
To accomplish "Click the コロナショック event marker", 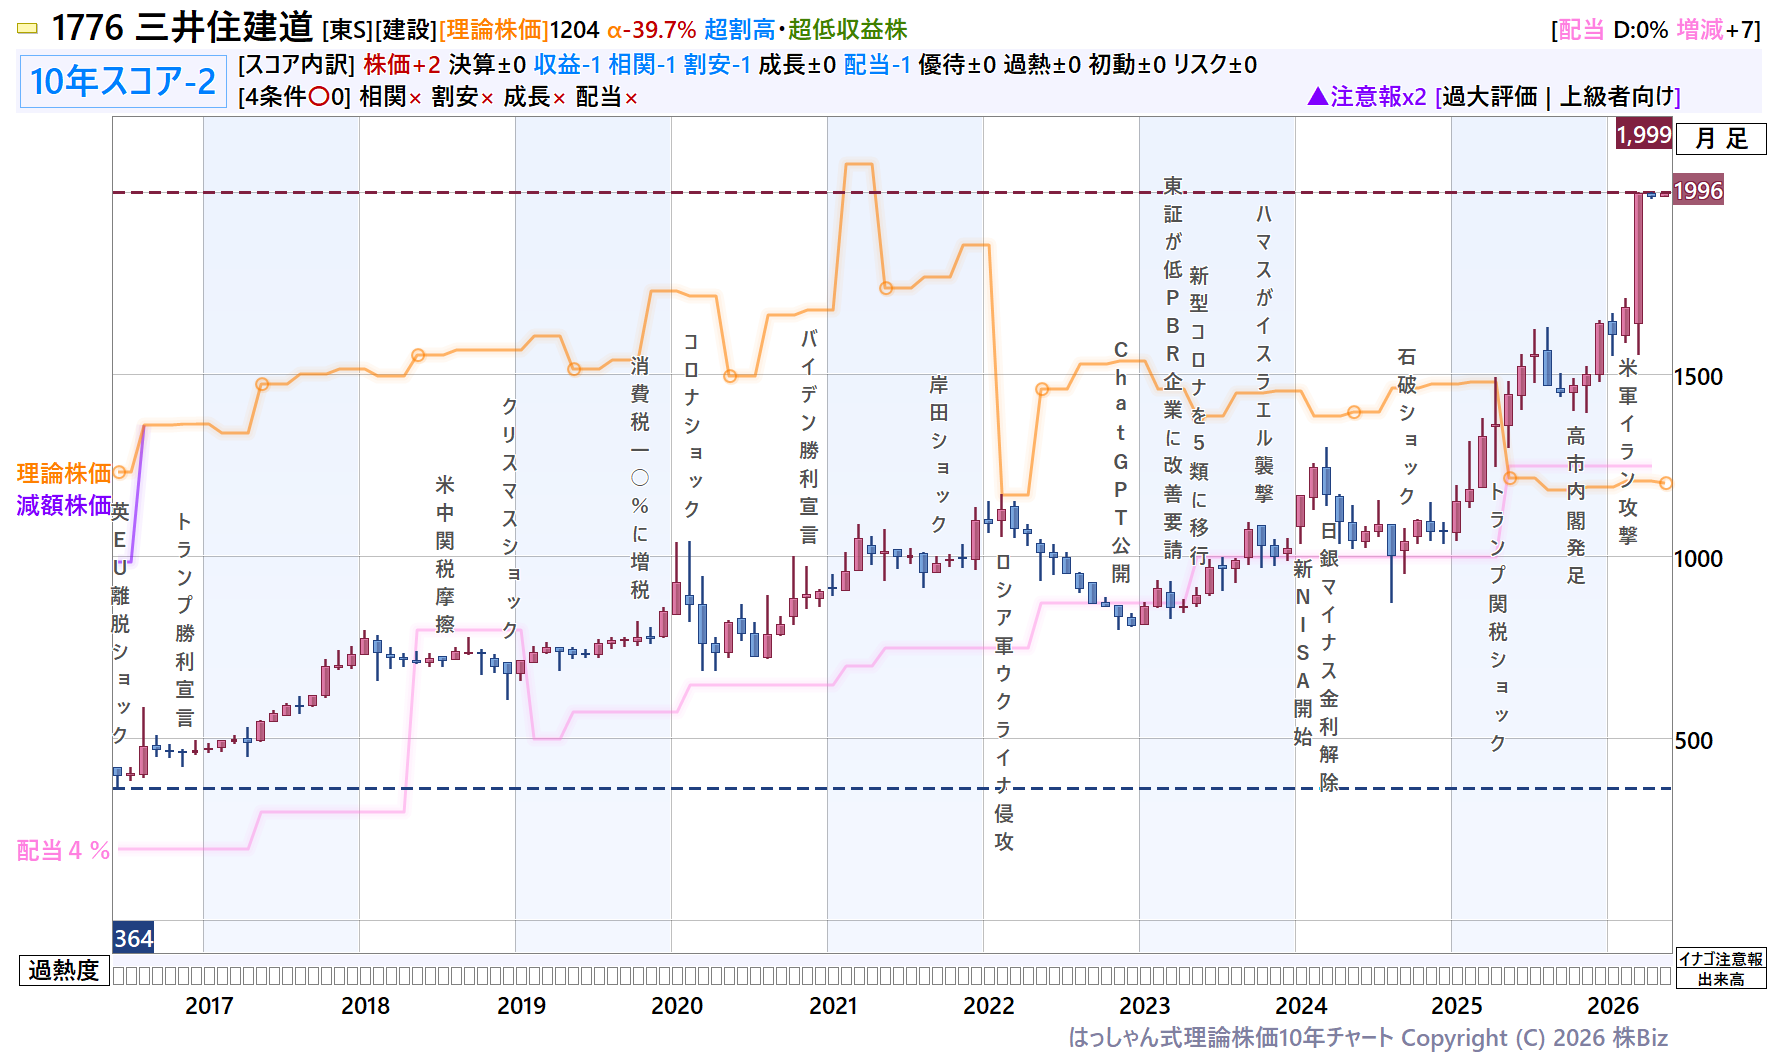I will (x=691, y=425).
